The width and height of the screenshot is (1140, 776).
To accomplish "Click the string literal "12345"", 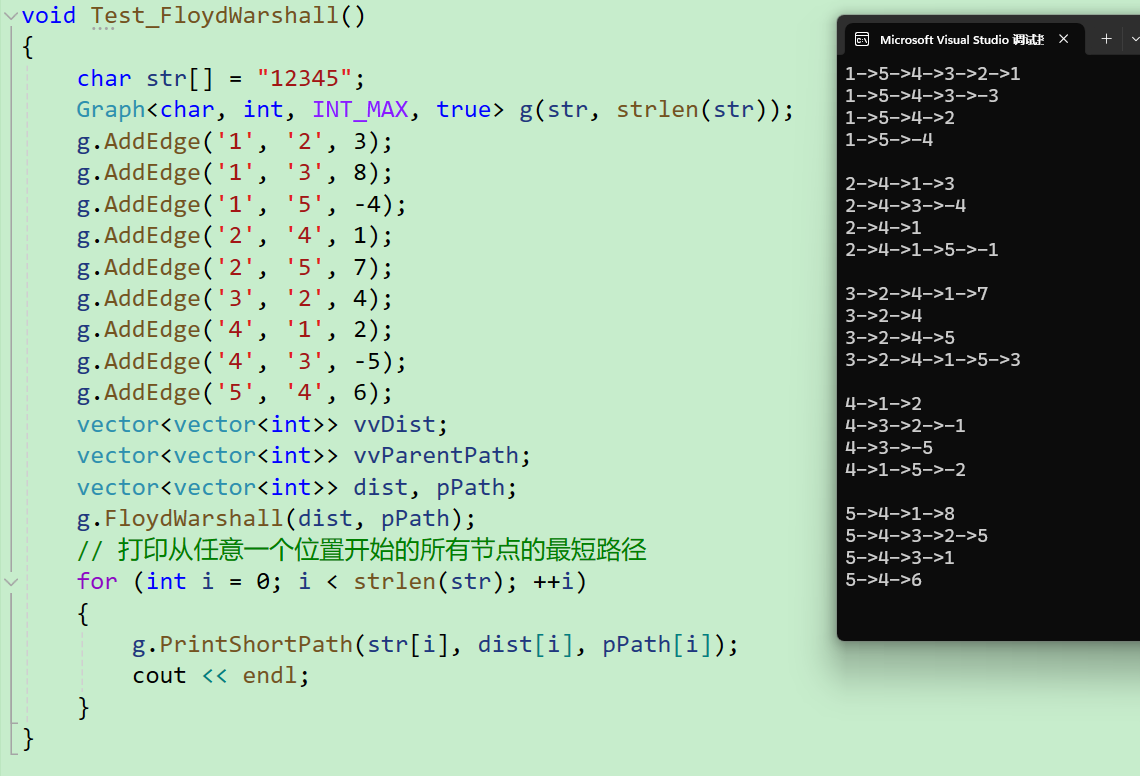I will tap(304, 78).
